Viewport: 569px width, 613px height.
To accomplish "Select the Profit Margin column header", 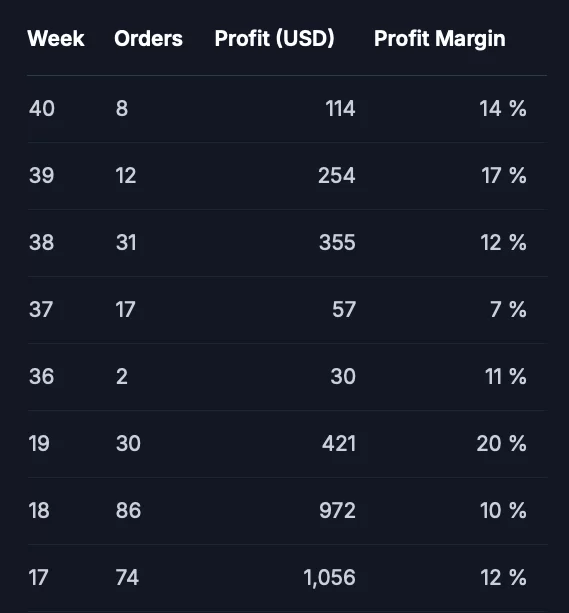I will [x=440, y=39].
